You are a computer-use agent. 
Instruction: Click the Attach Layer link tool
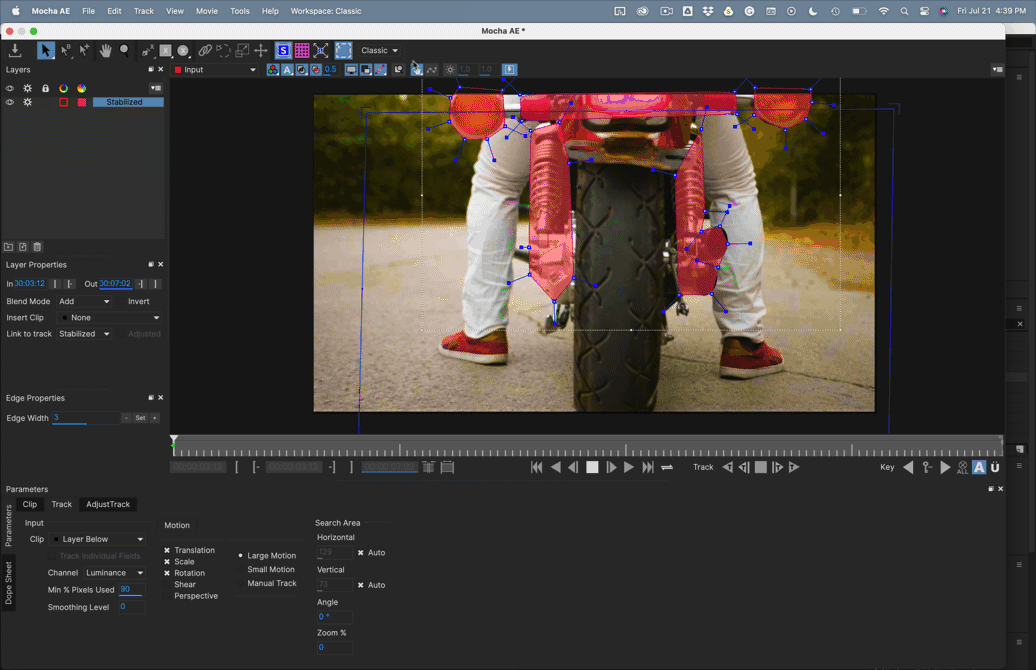pyautogui.click(x=205, y=50)
